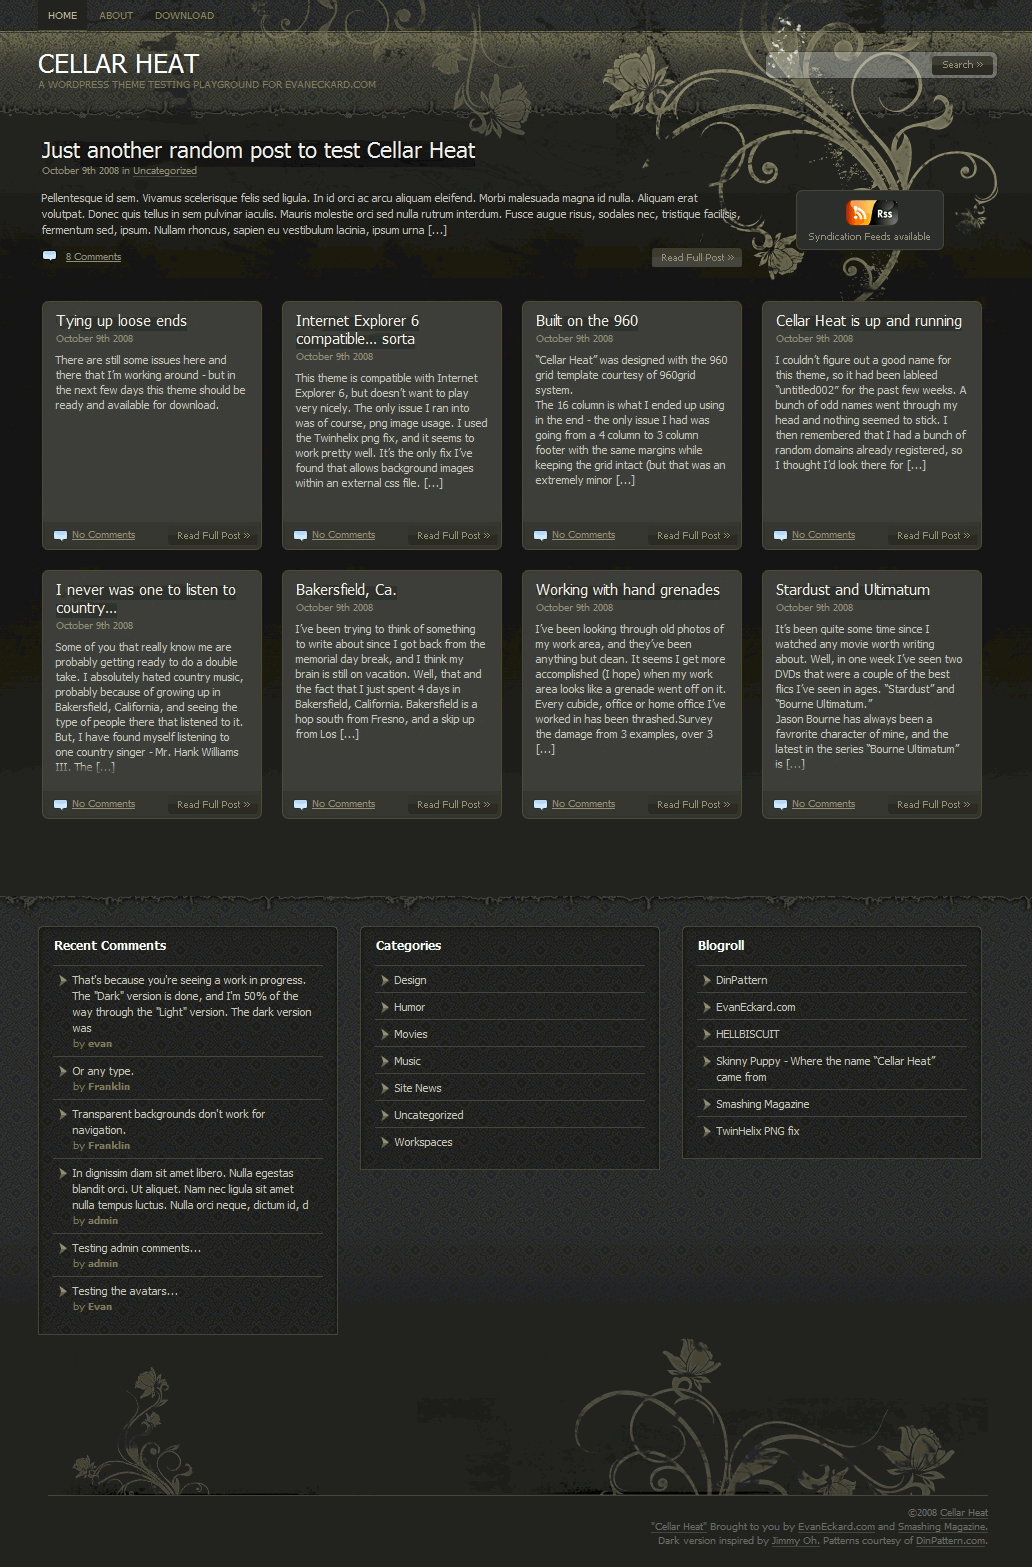Click the orange RSS feed icon
The image size is (1032, 1567).
pyautogui.click(x=858, y=212)
